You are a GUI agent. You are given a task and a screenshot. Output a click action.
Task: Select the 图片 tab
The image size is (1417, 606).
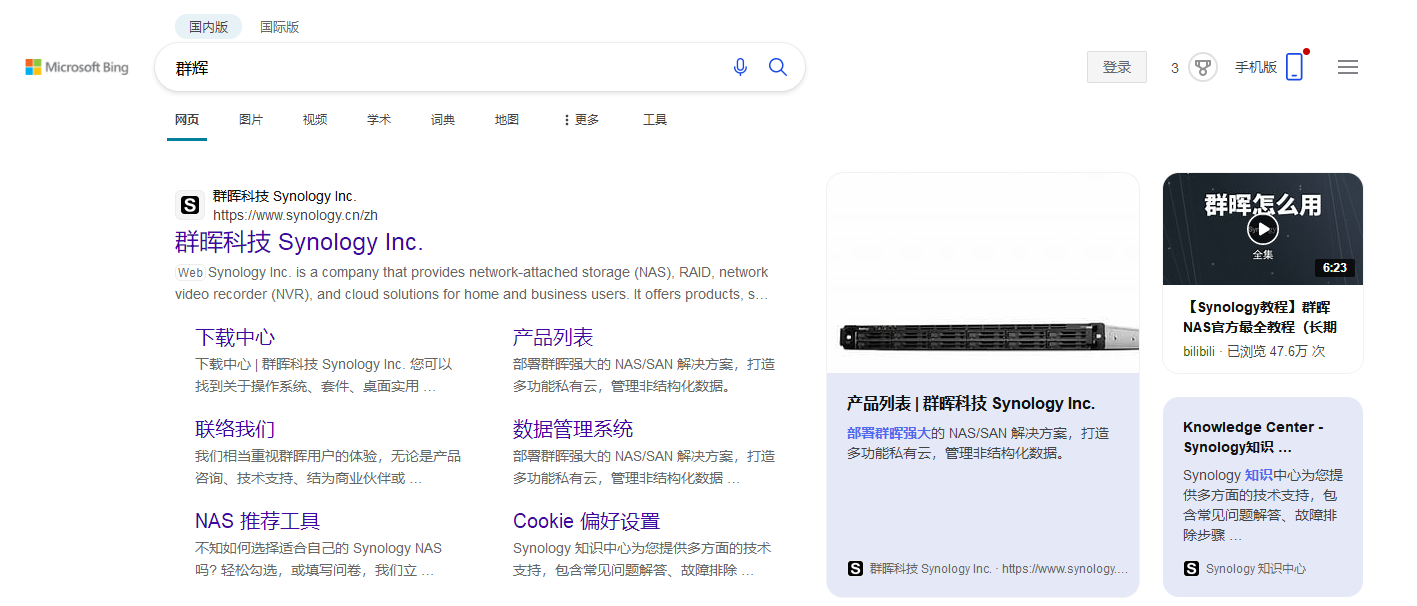coord(251,120)
